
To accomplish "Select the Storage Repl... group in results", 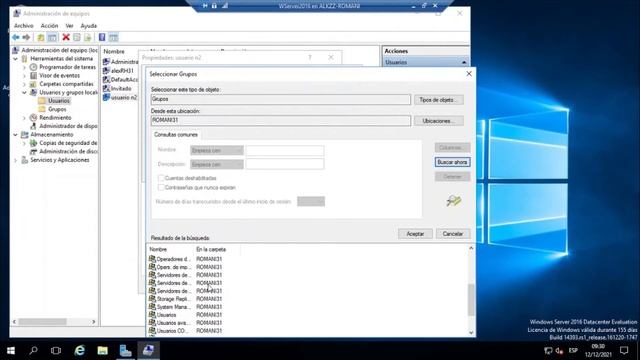I will click(173, 299).
